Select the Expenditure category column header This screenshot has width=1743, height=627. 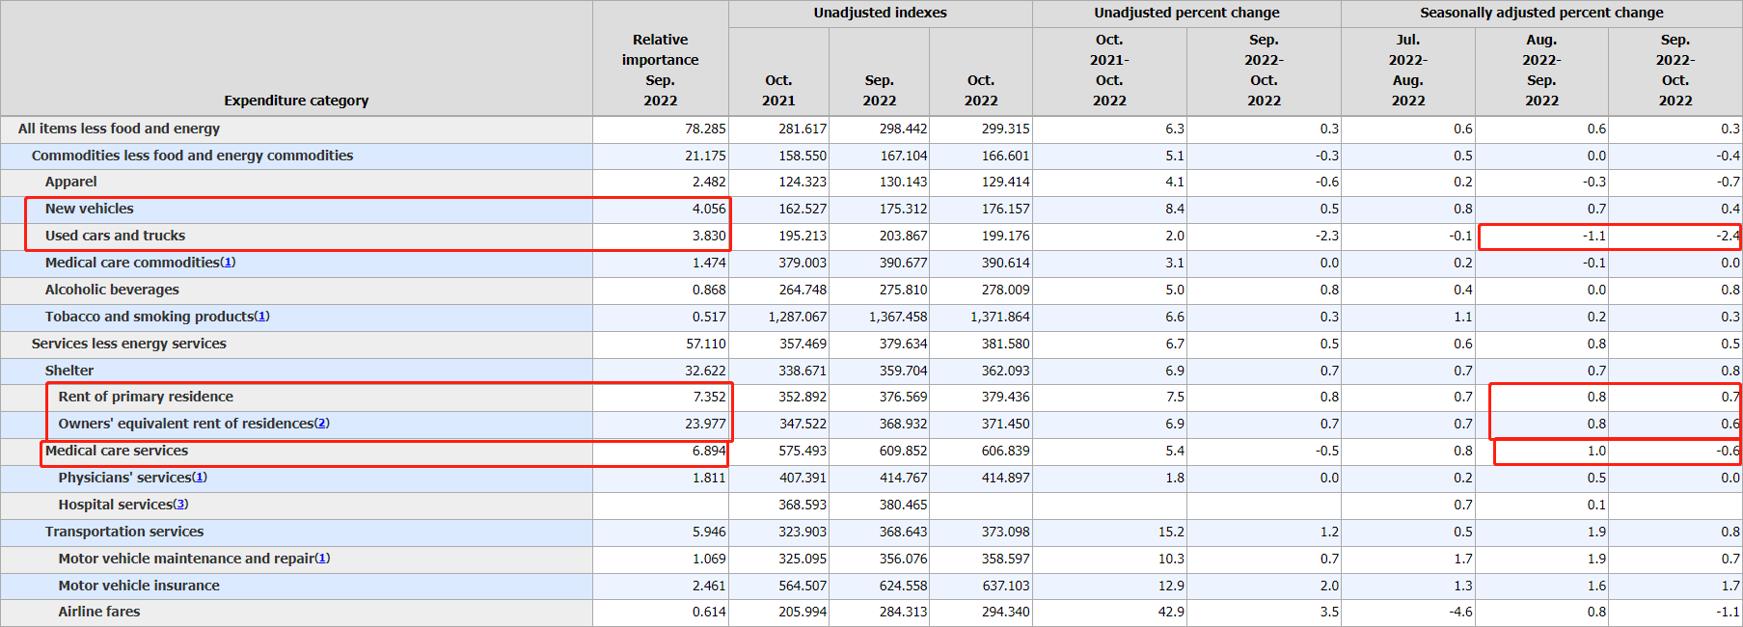[x=296, y=100]
